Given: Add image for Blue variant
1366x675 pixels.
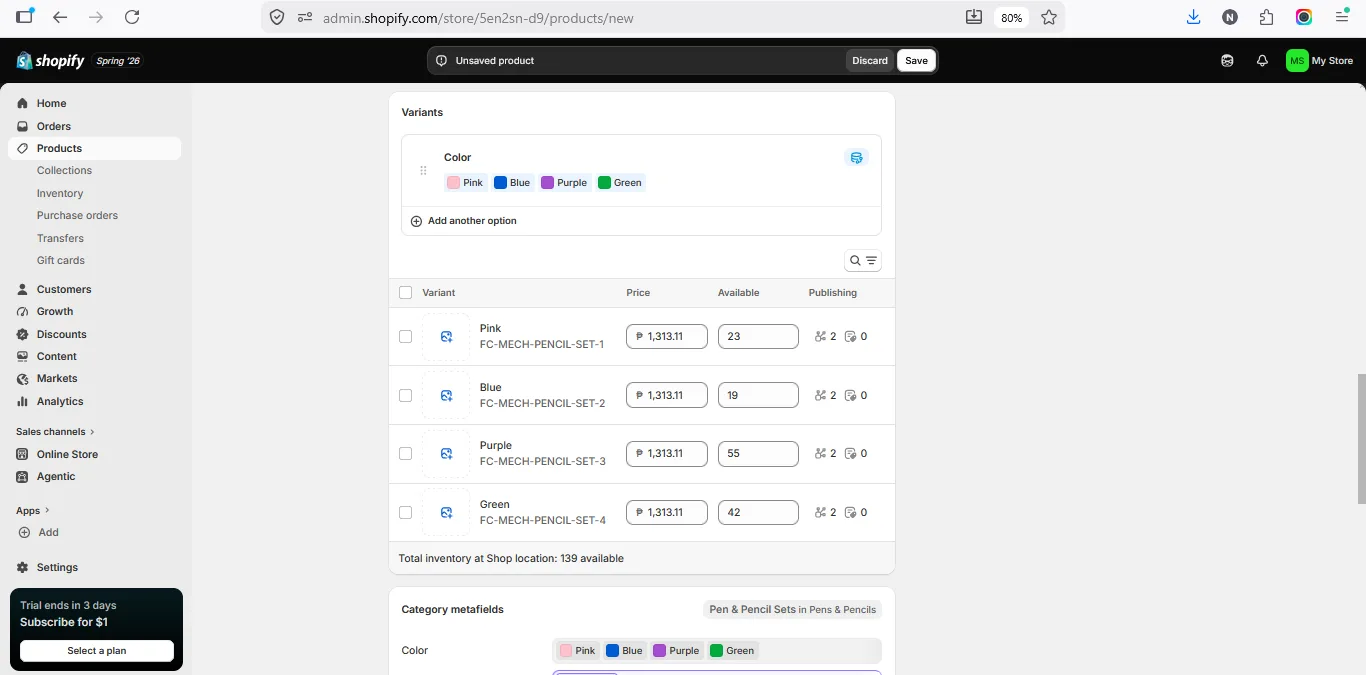Looking at the screenshot, I should click(x=446, y=395).
